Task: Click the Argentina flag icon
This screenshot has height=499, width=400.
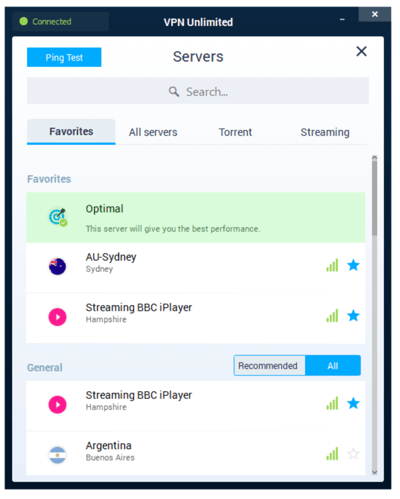Action: (x=57, y=455)
